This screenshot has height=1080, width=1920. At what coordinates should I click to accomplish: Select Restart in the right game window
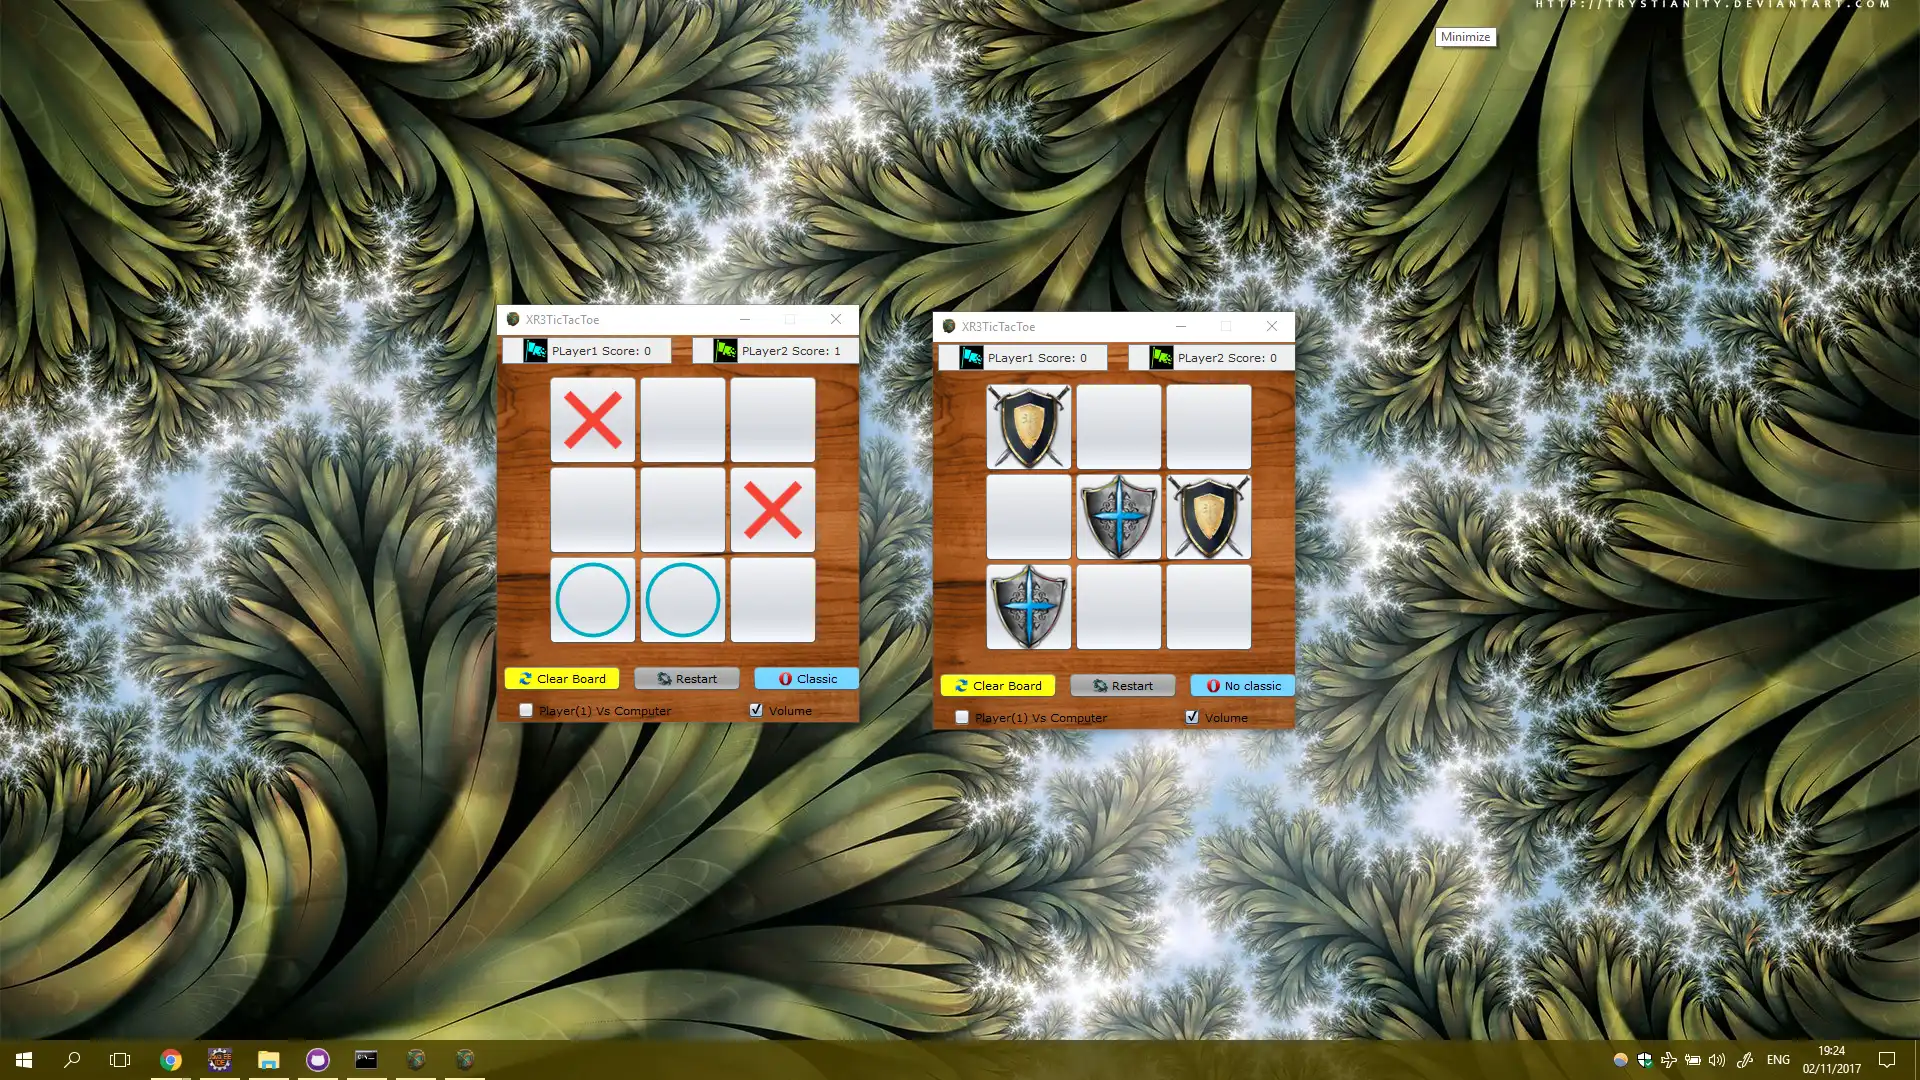click(x=1122, y=684)
